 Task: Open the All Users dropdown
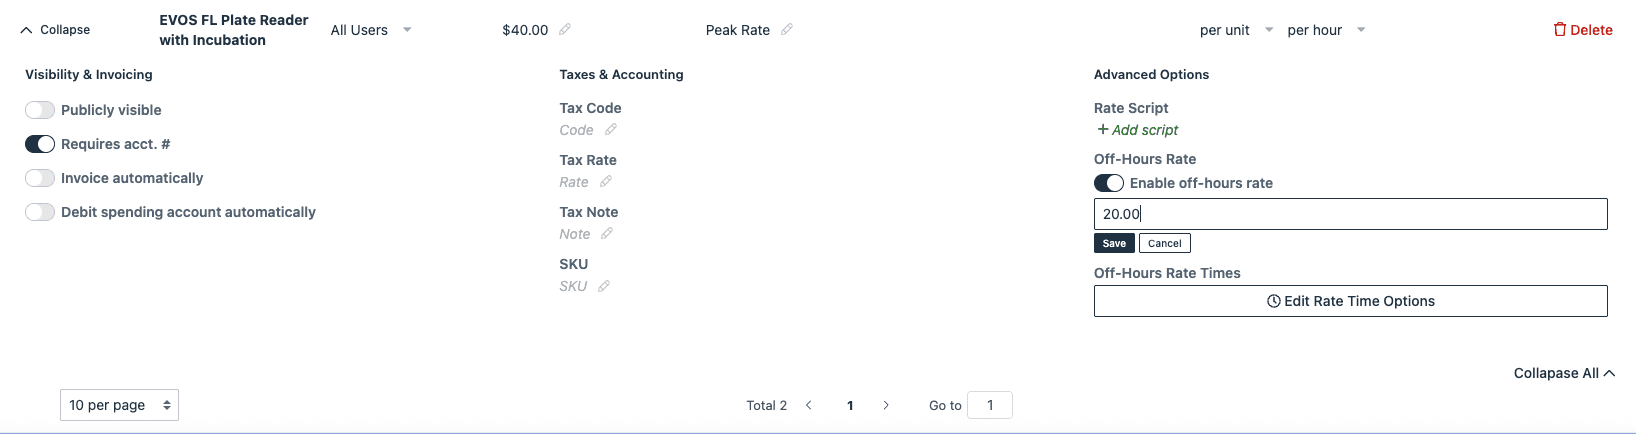(371, 30)
